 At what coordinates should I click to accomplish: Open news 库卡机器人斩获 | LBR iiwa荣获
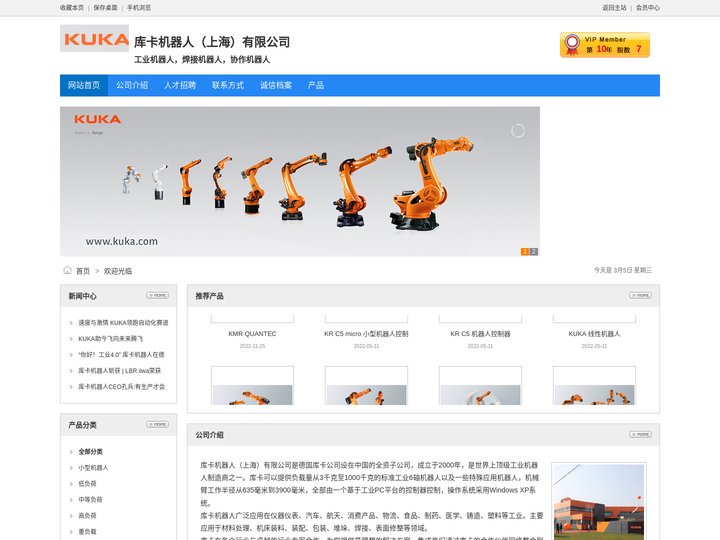pyautogui.click(x=119, y=371)
